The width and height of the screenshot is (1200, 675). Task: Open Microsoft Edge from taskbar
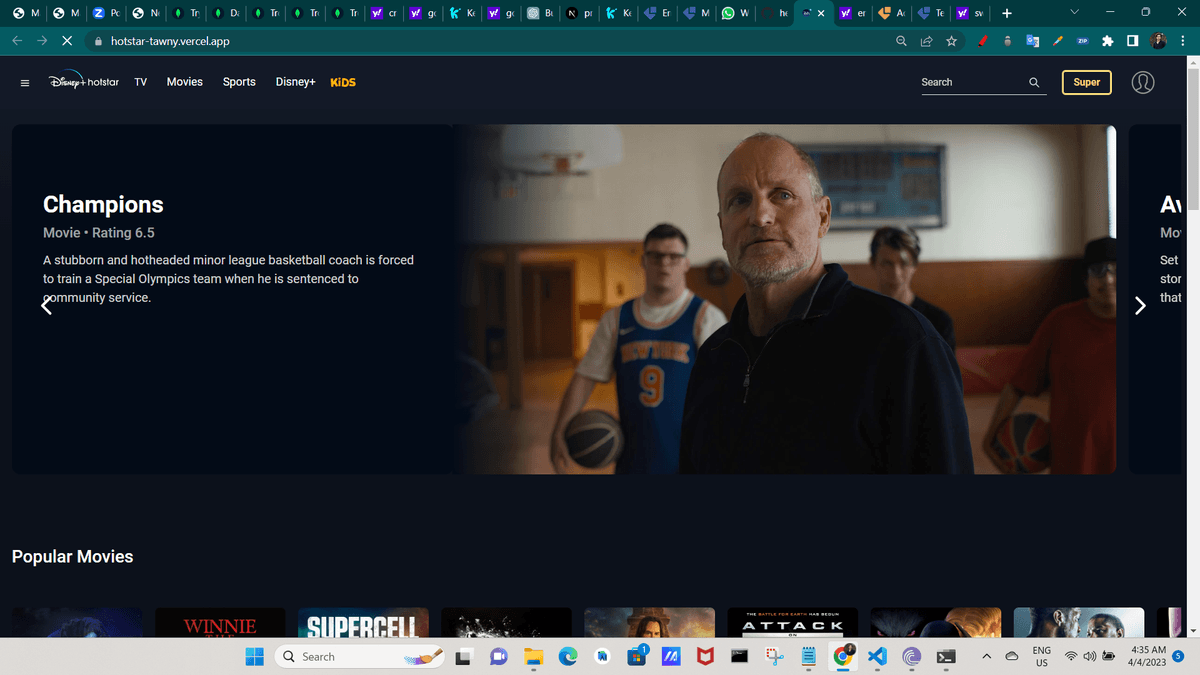pyautogui.click(x=568, y=656)
